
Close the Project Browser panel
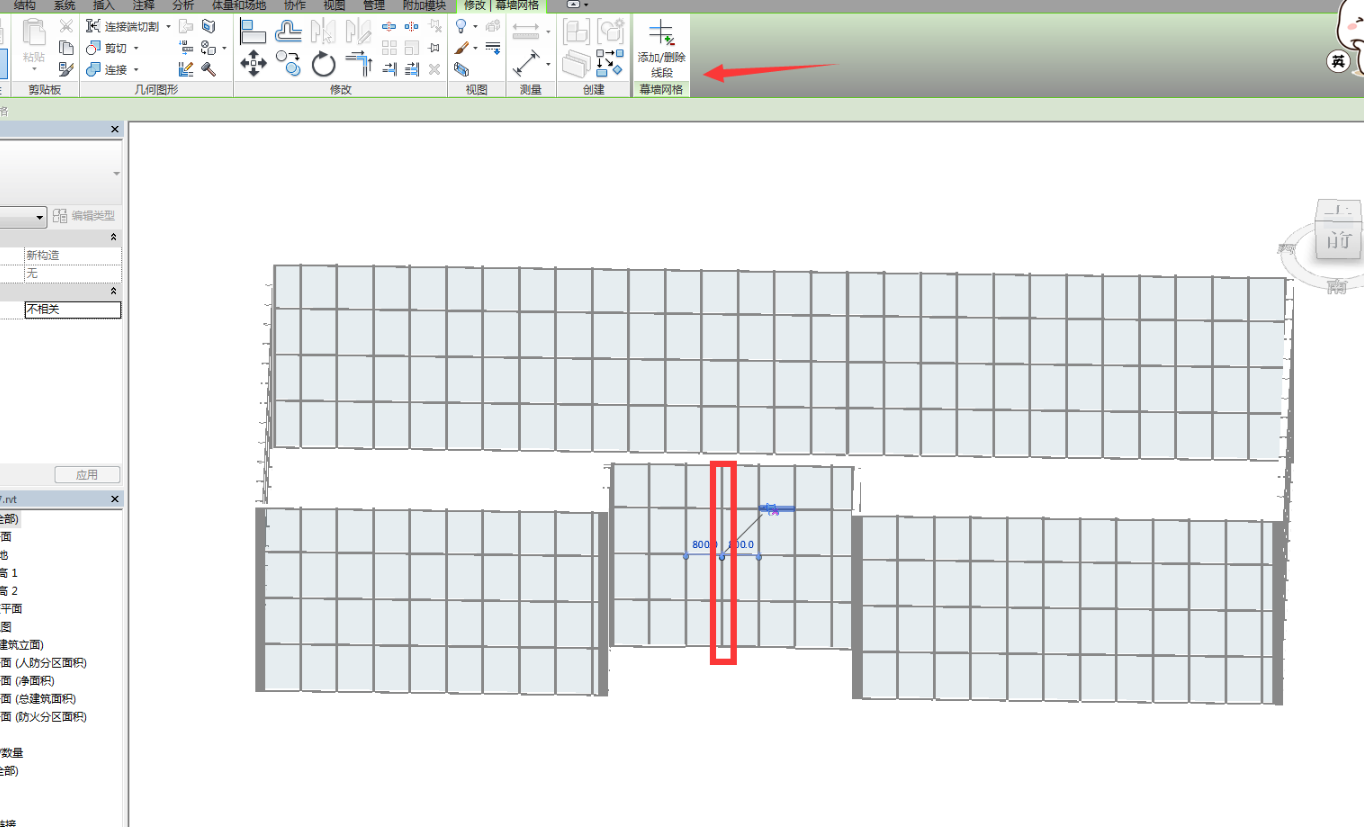click(x=114, y=499)
